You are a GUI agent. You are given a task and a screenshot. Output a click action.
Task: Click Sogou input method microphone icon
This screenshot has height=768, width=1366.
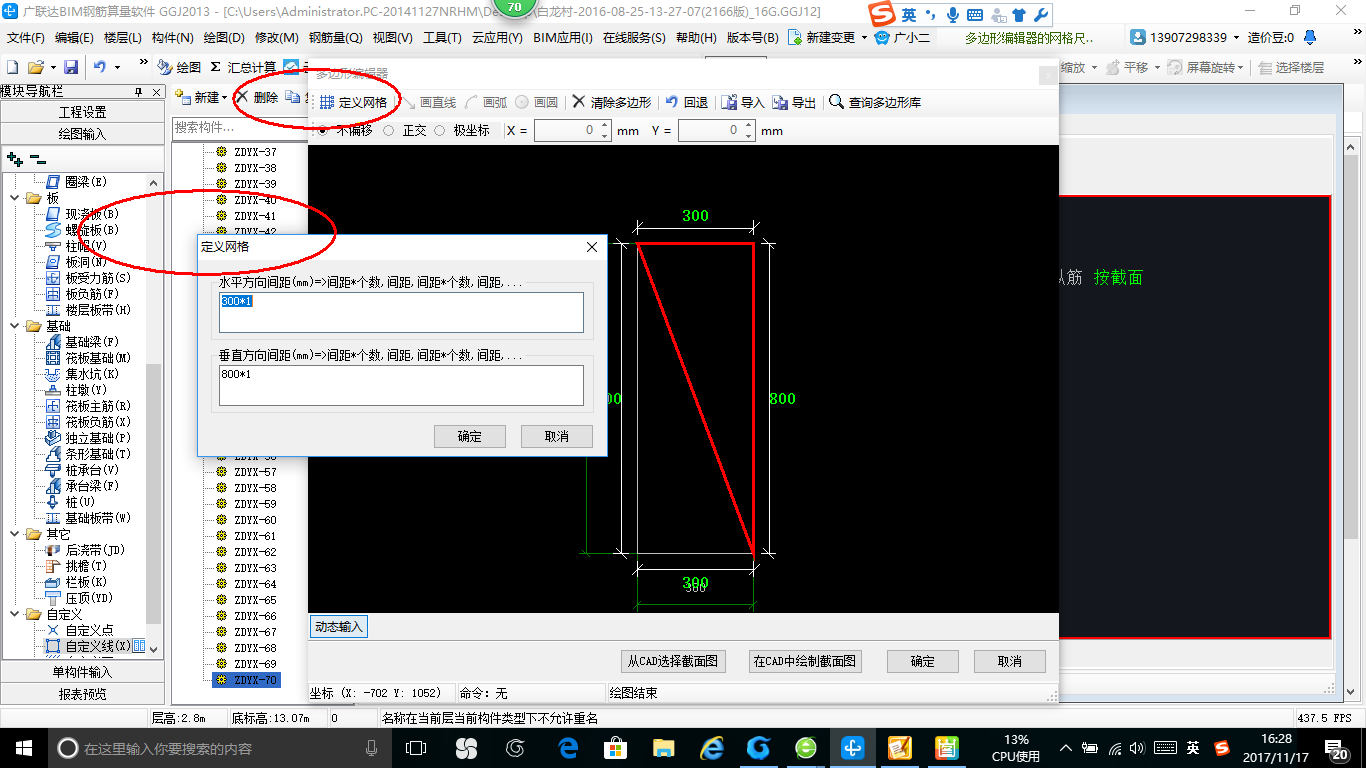pos(952,14)
